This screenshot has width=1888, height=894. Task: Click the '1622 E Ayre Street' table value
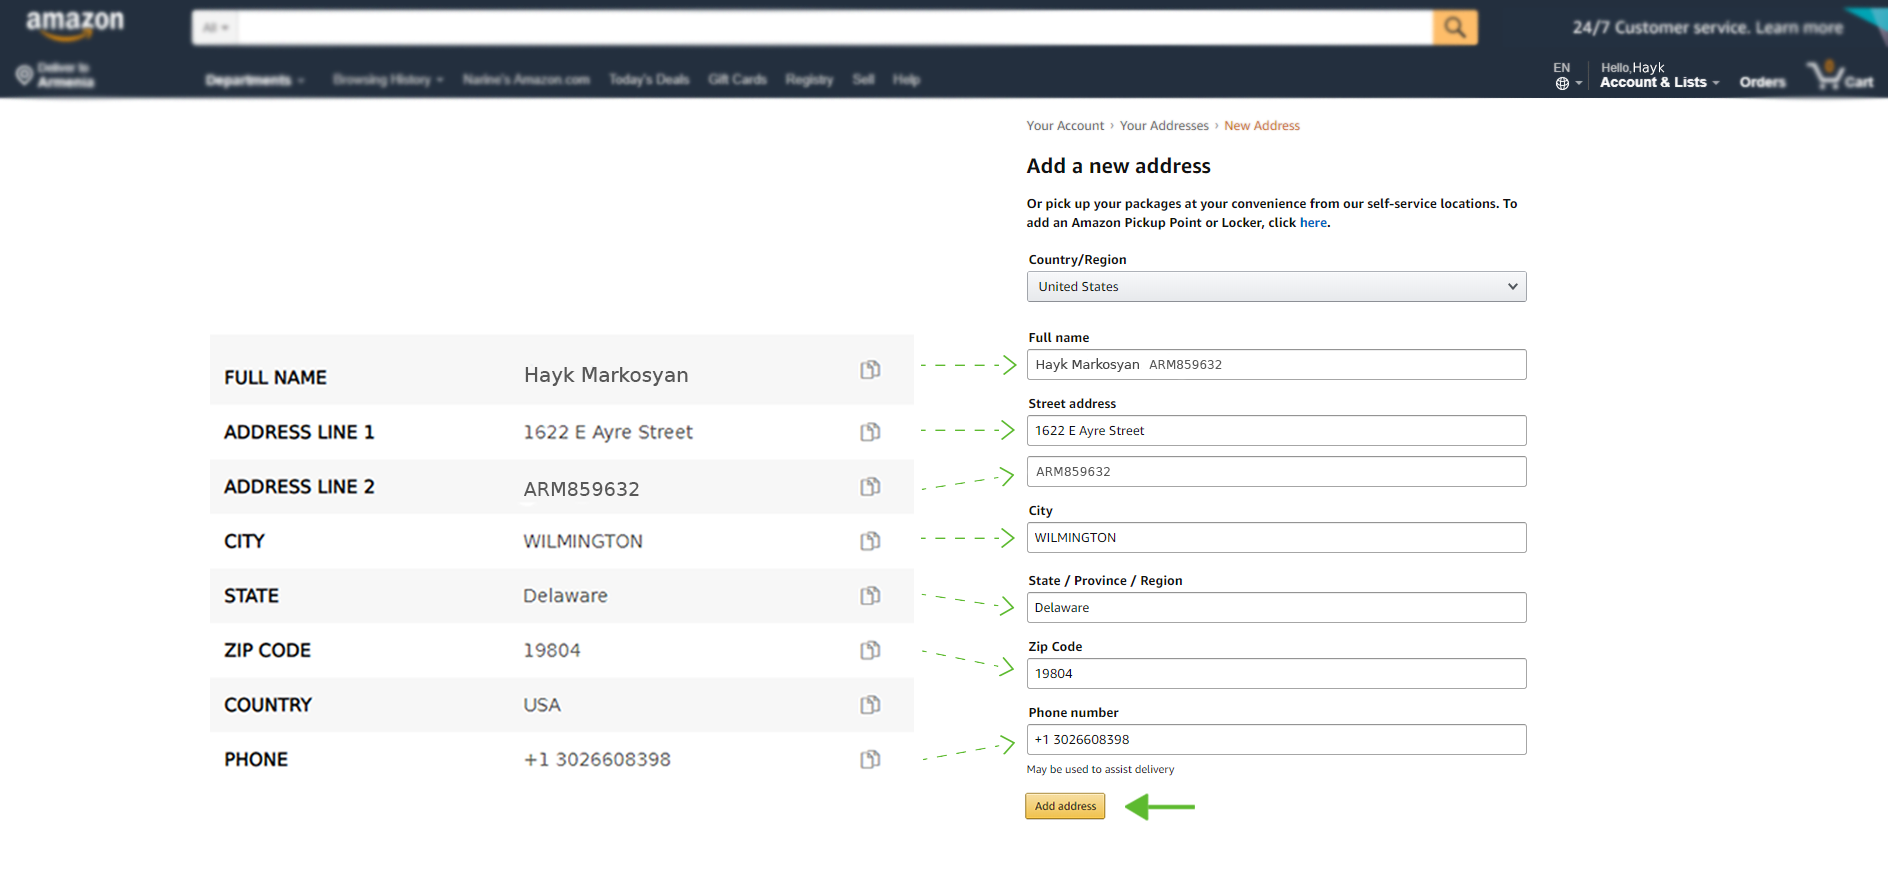pos(608,432)
